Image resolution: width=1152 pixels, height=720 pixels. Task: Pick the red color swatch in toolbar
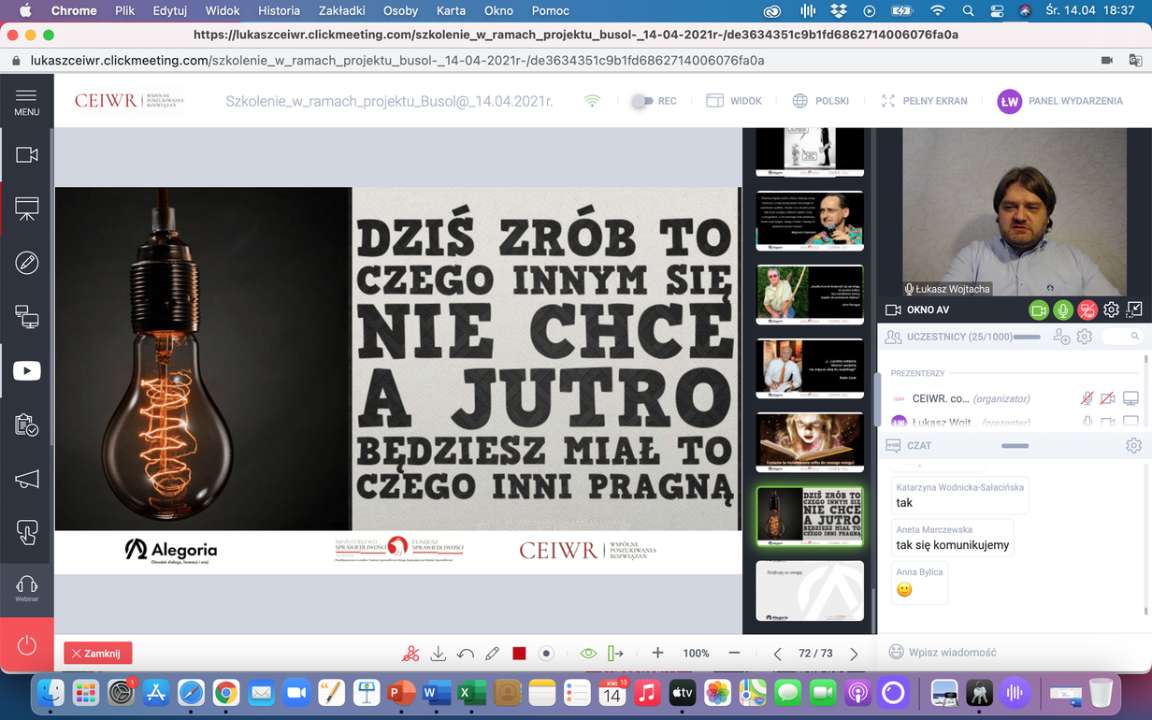click(519, 653)
